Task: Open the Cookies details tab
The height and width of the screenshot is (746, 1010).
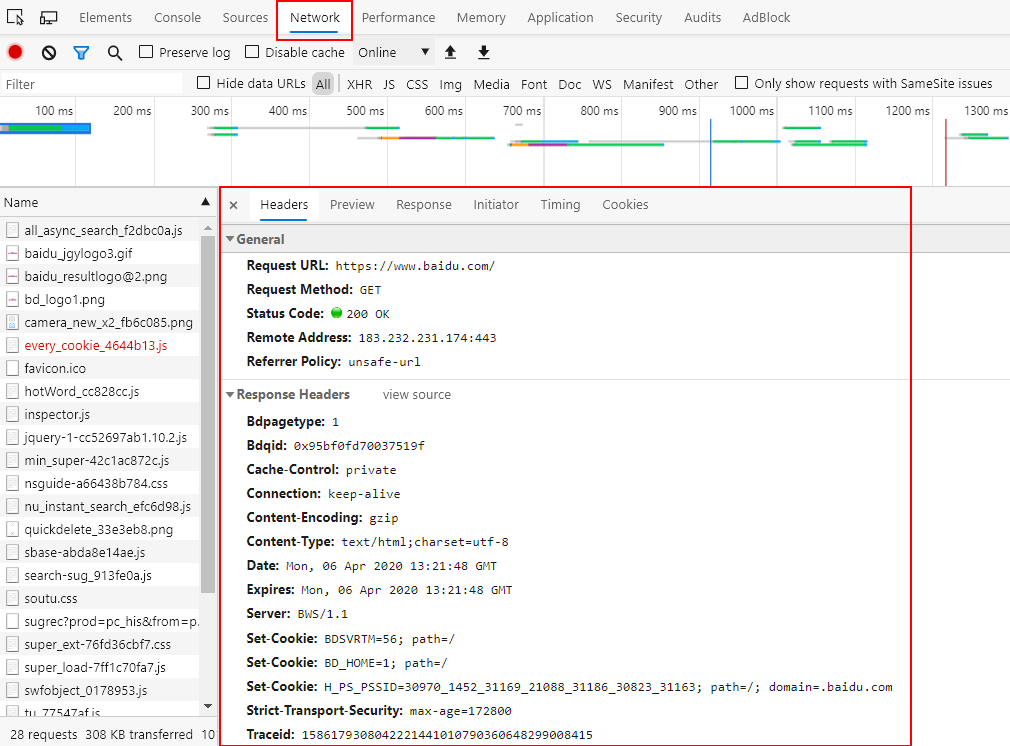Action: (x=625, y=204)
